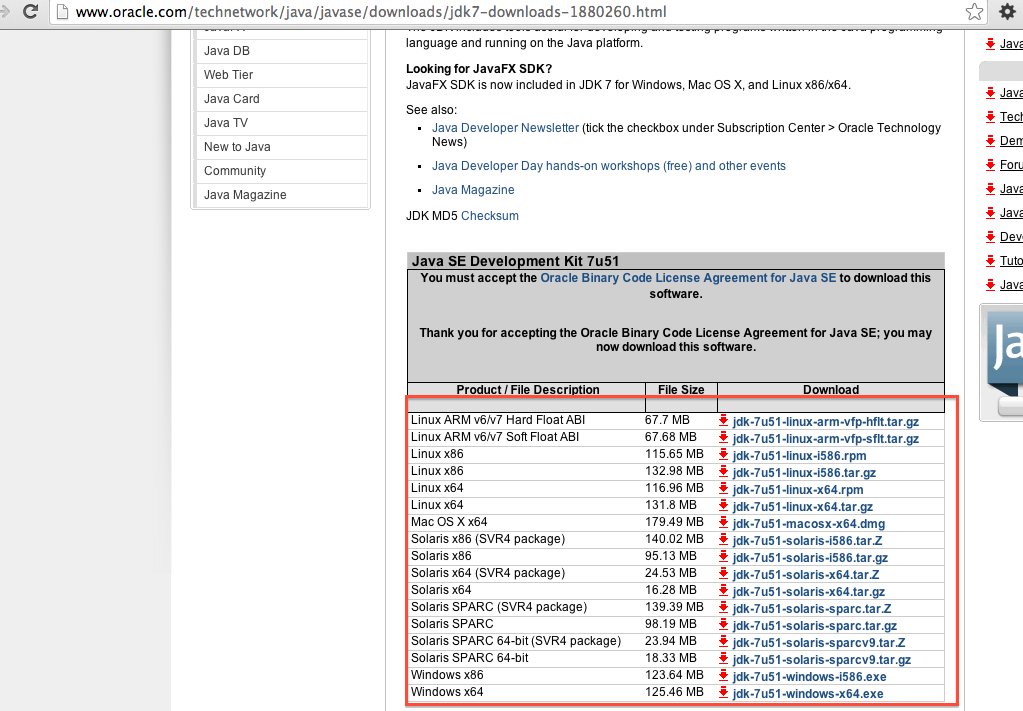Open New to Java sidebar item
The image size is (1023, 711).
click(237, 147)
